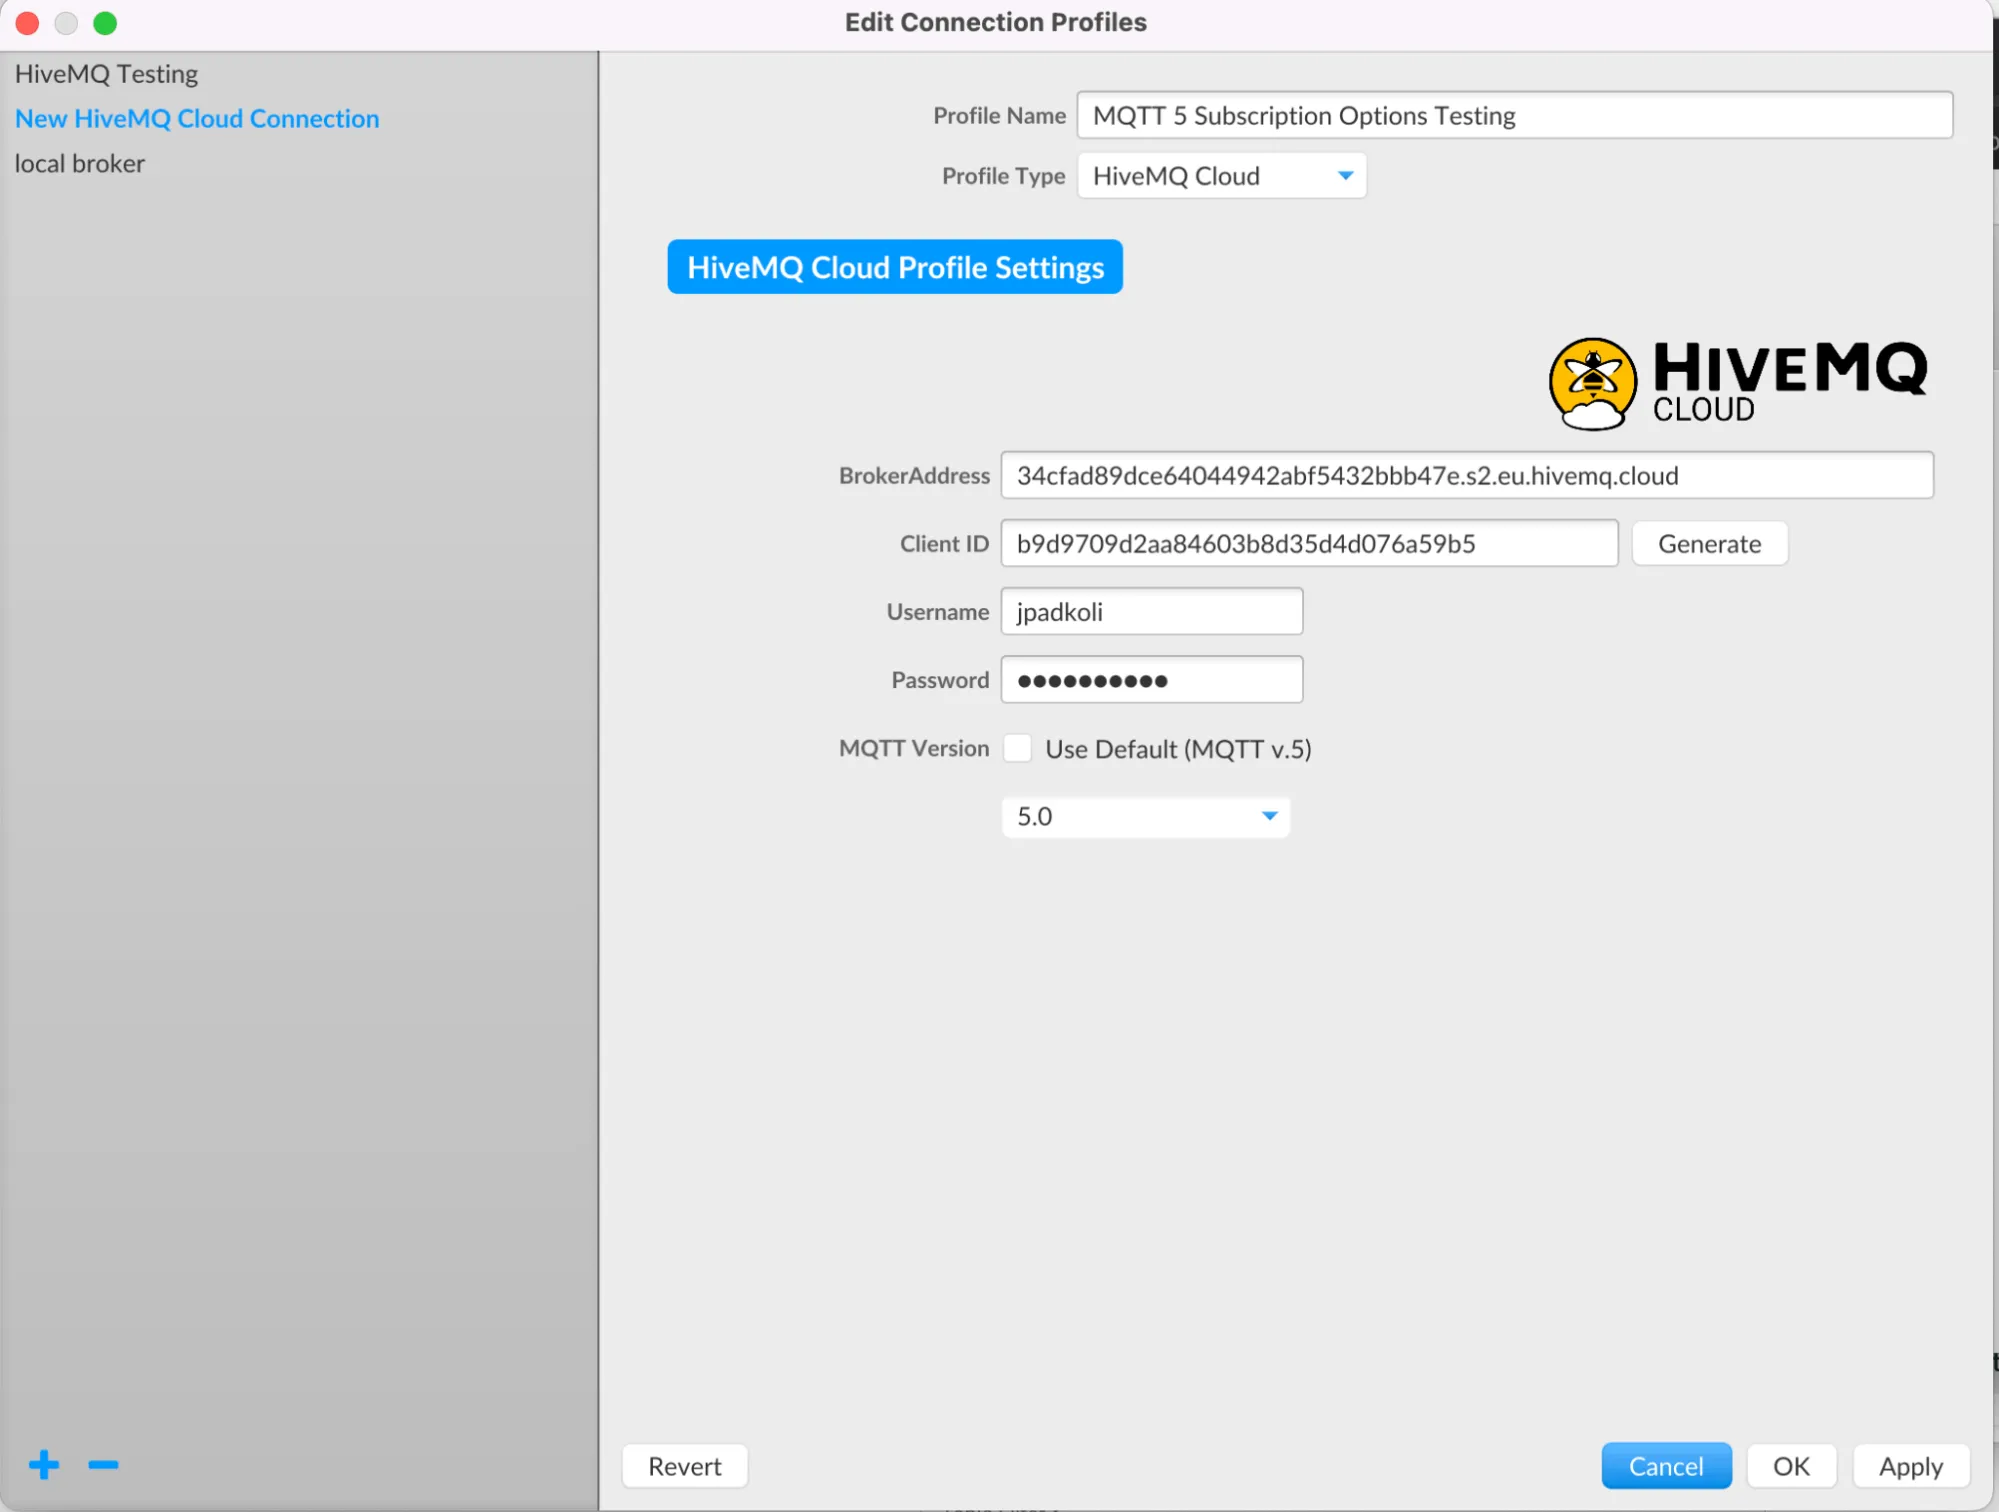The image size is (1999, 1512).
Task: Select local broker profile
Action: pyautogui.click(x=80, y=163)
